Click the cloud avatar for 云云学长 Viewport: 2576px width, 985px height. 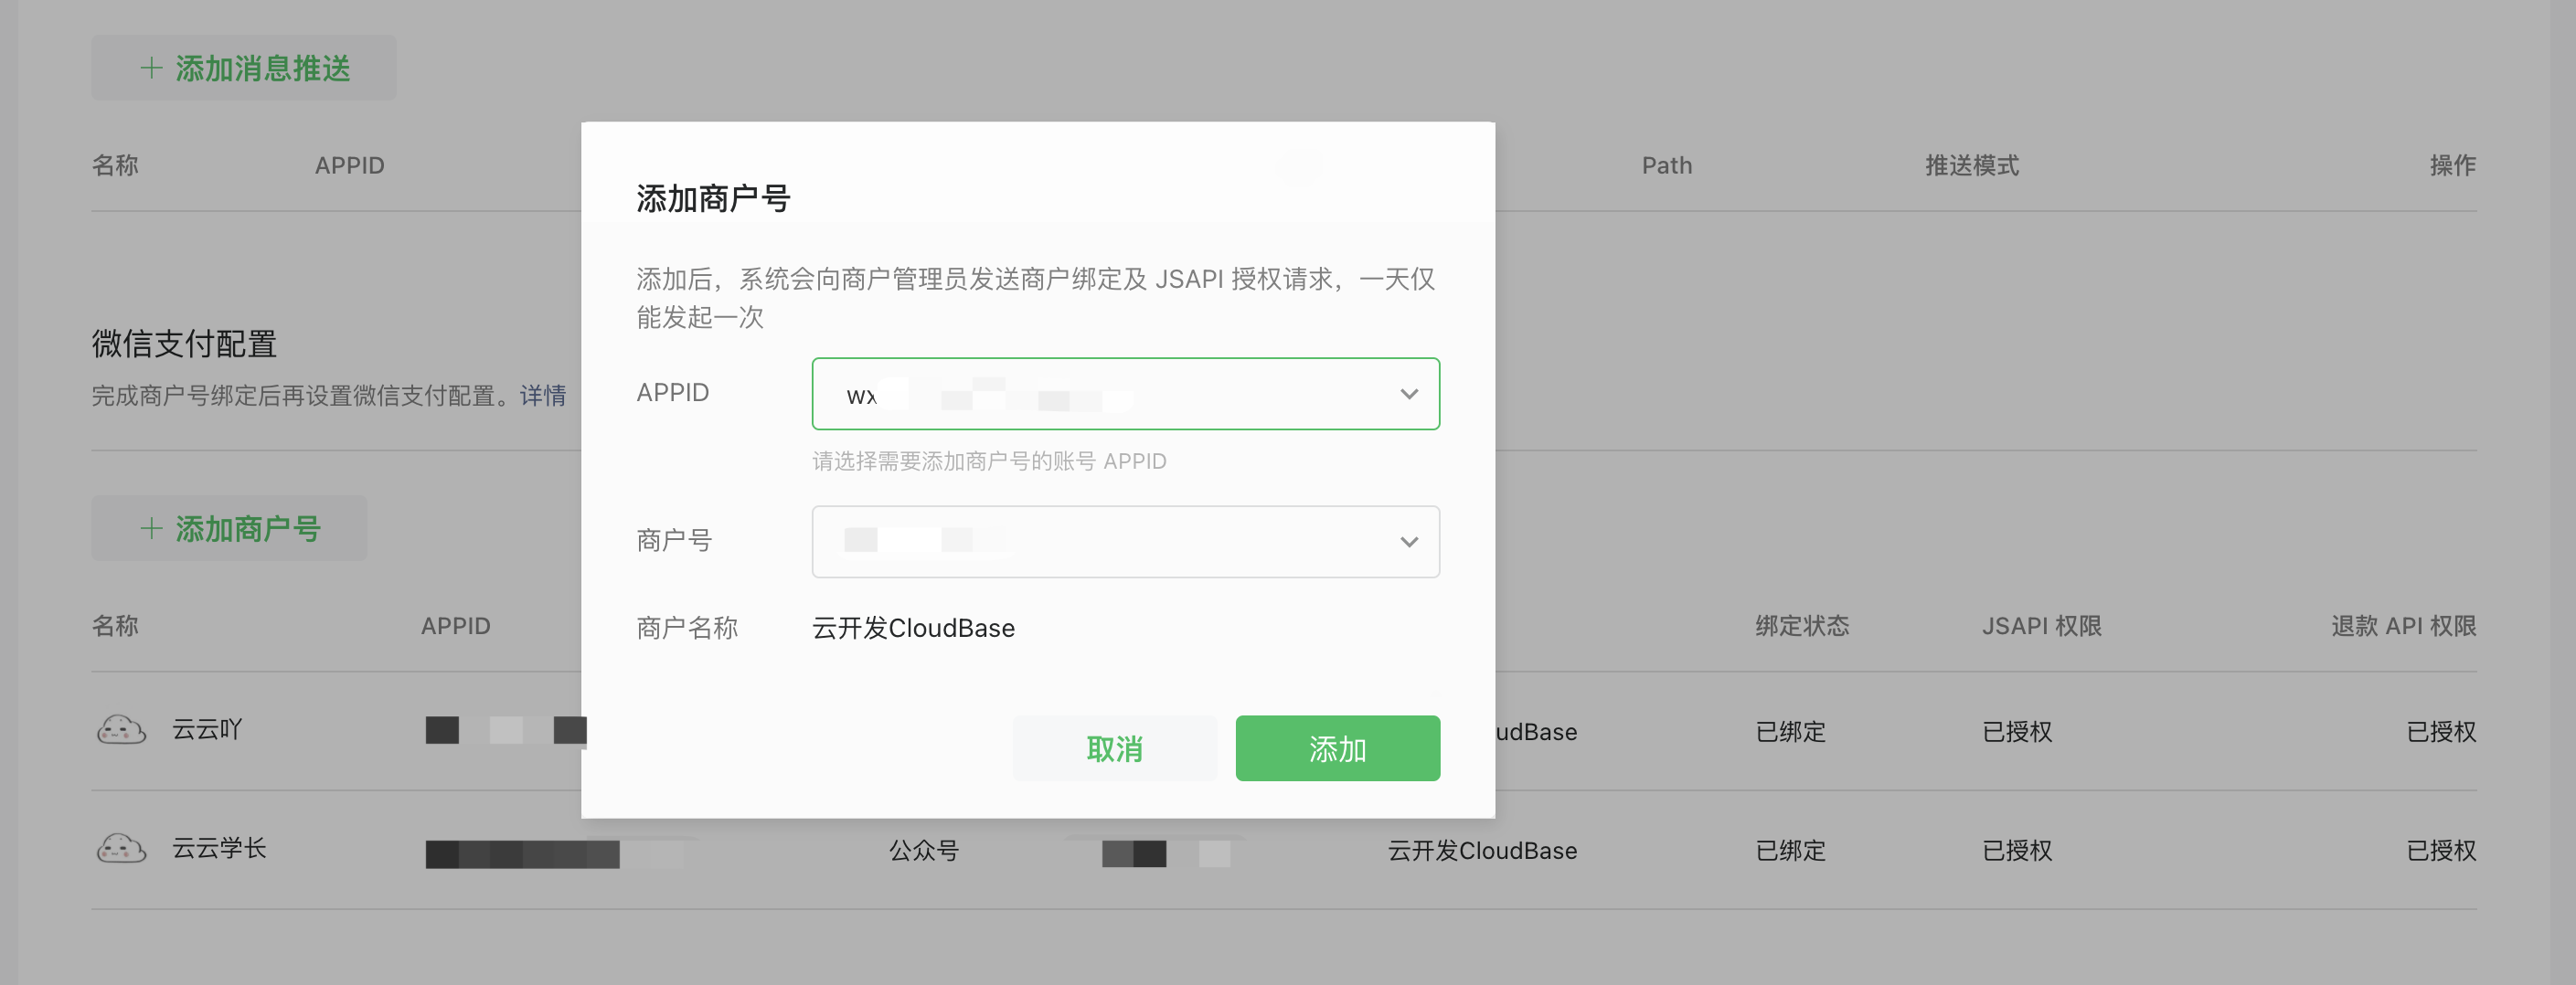click(x=121, y=849)
